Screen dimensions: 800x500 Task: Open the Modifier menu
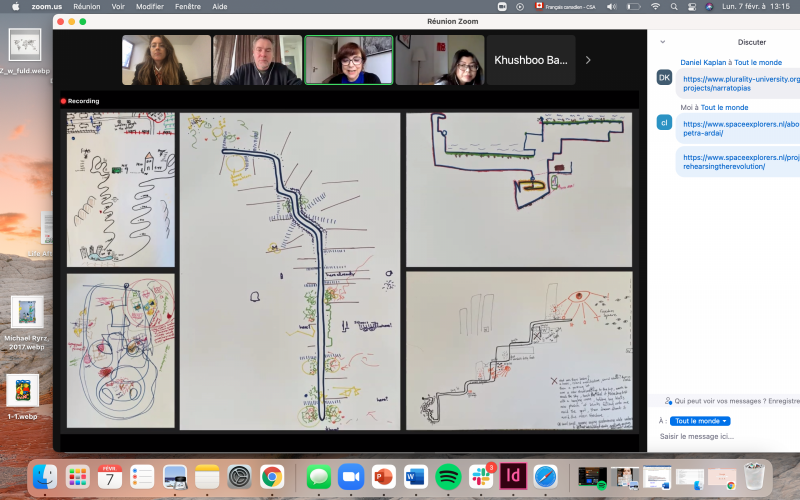[x=150, y=7]
